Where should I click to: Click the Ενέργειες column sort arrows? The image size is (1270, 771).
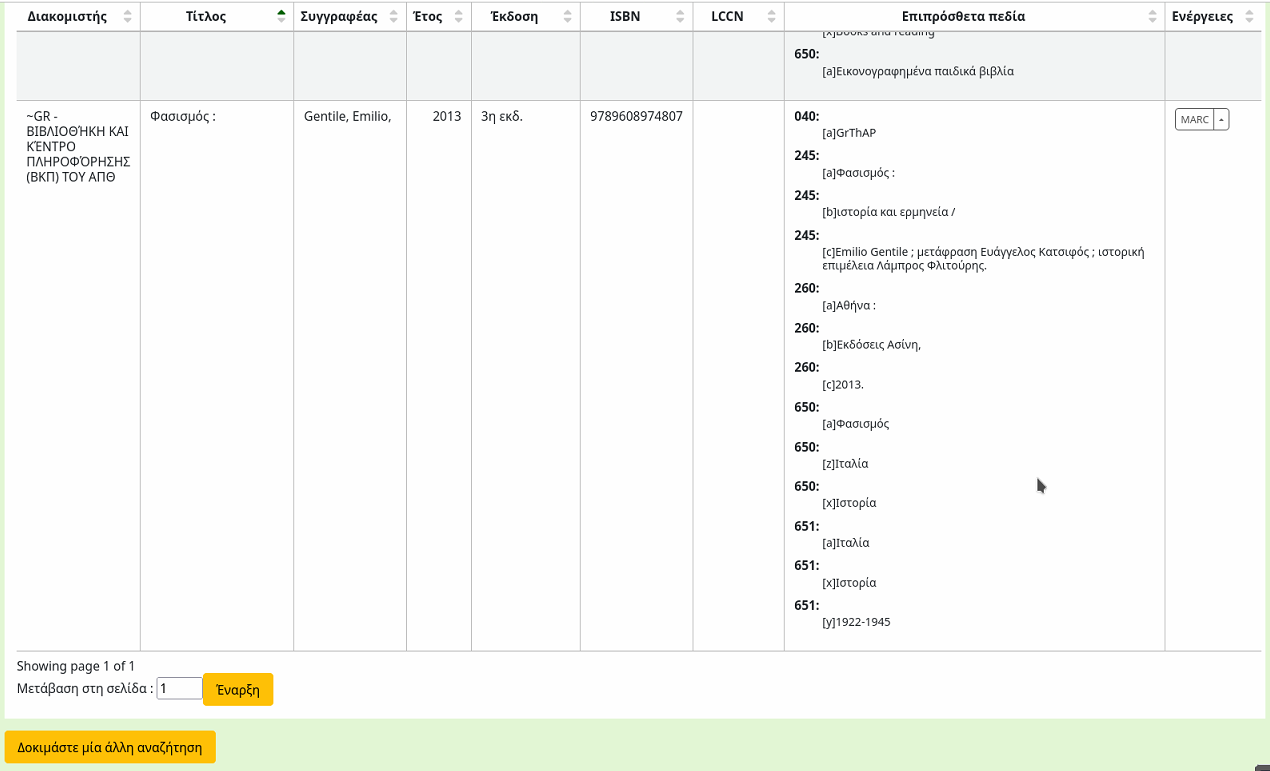point(1249,17)
